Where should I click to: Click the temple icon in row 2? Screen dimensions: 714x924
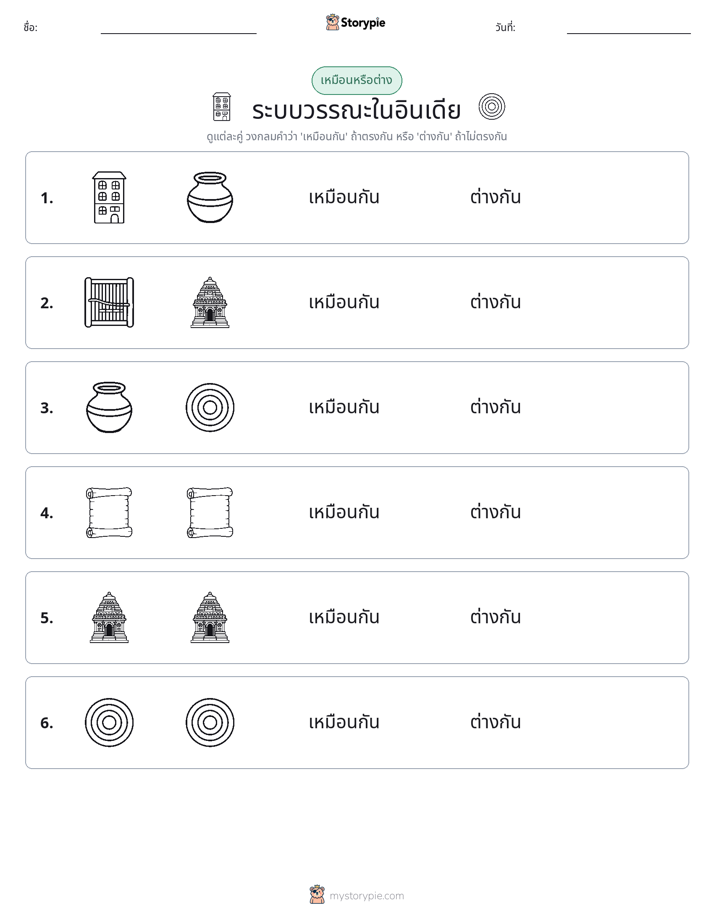click(x=210, y=302)
